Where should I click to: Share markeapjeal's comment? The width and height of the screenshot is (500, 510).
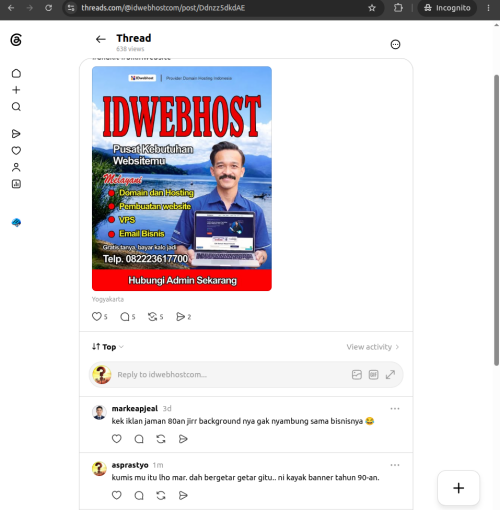pos(183,439)
